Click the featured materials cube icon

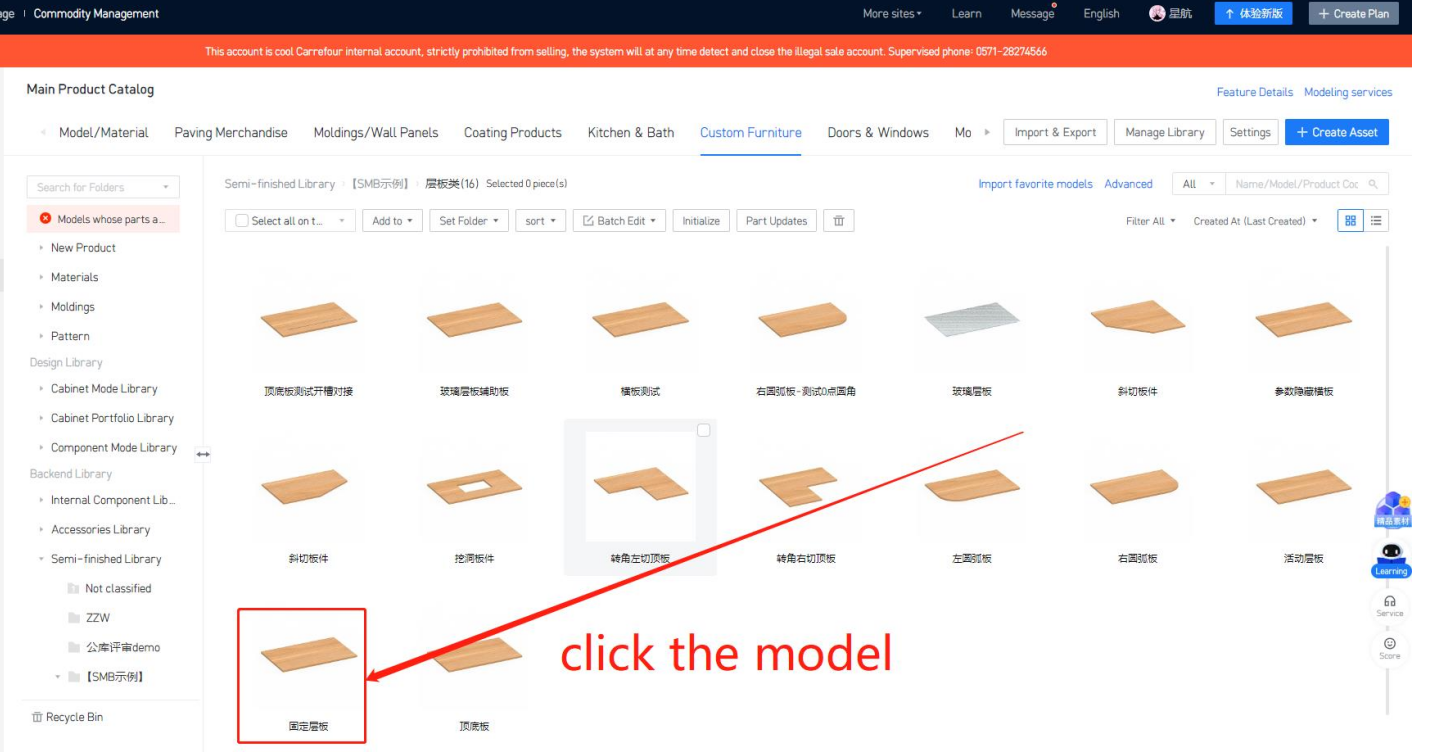click(x=1392, y=509)
